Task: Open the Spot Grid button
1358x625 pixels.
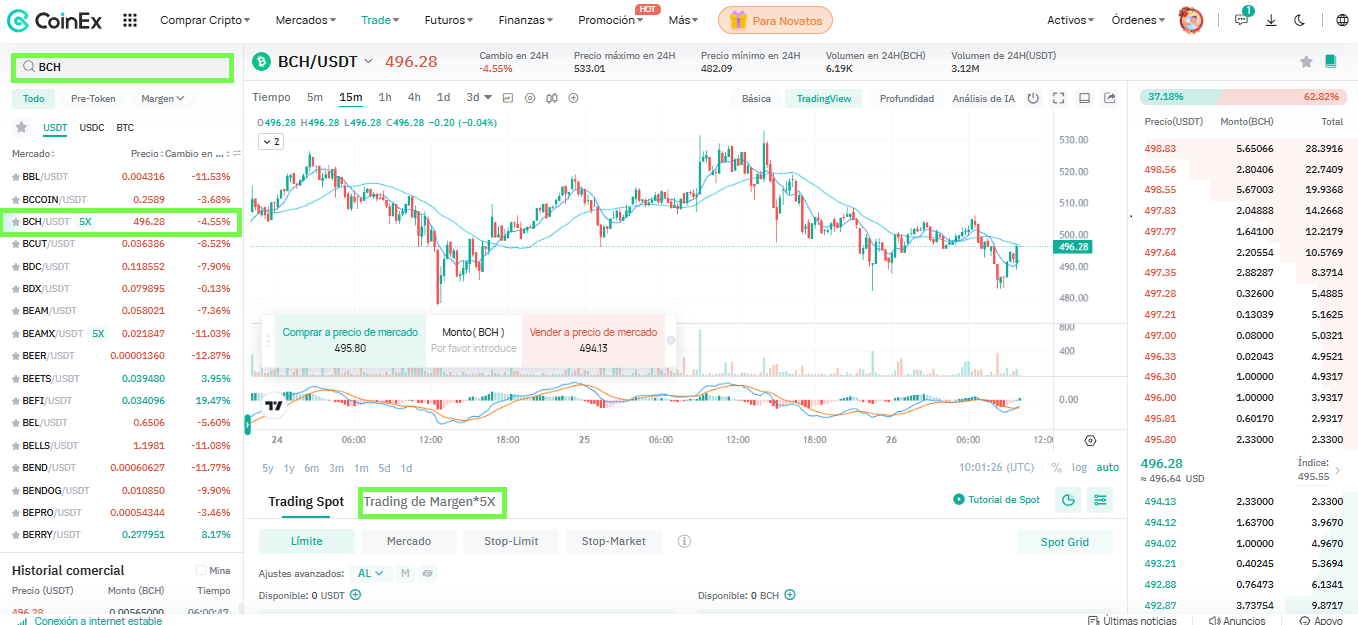Action: [x=1065, y=541]
